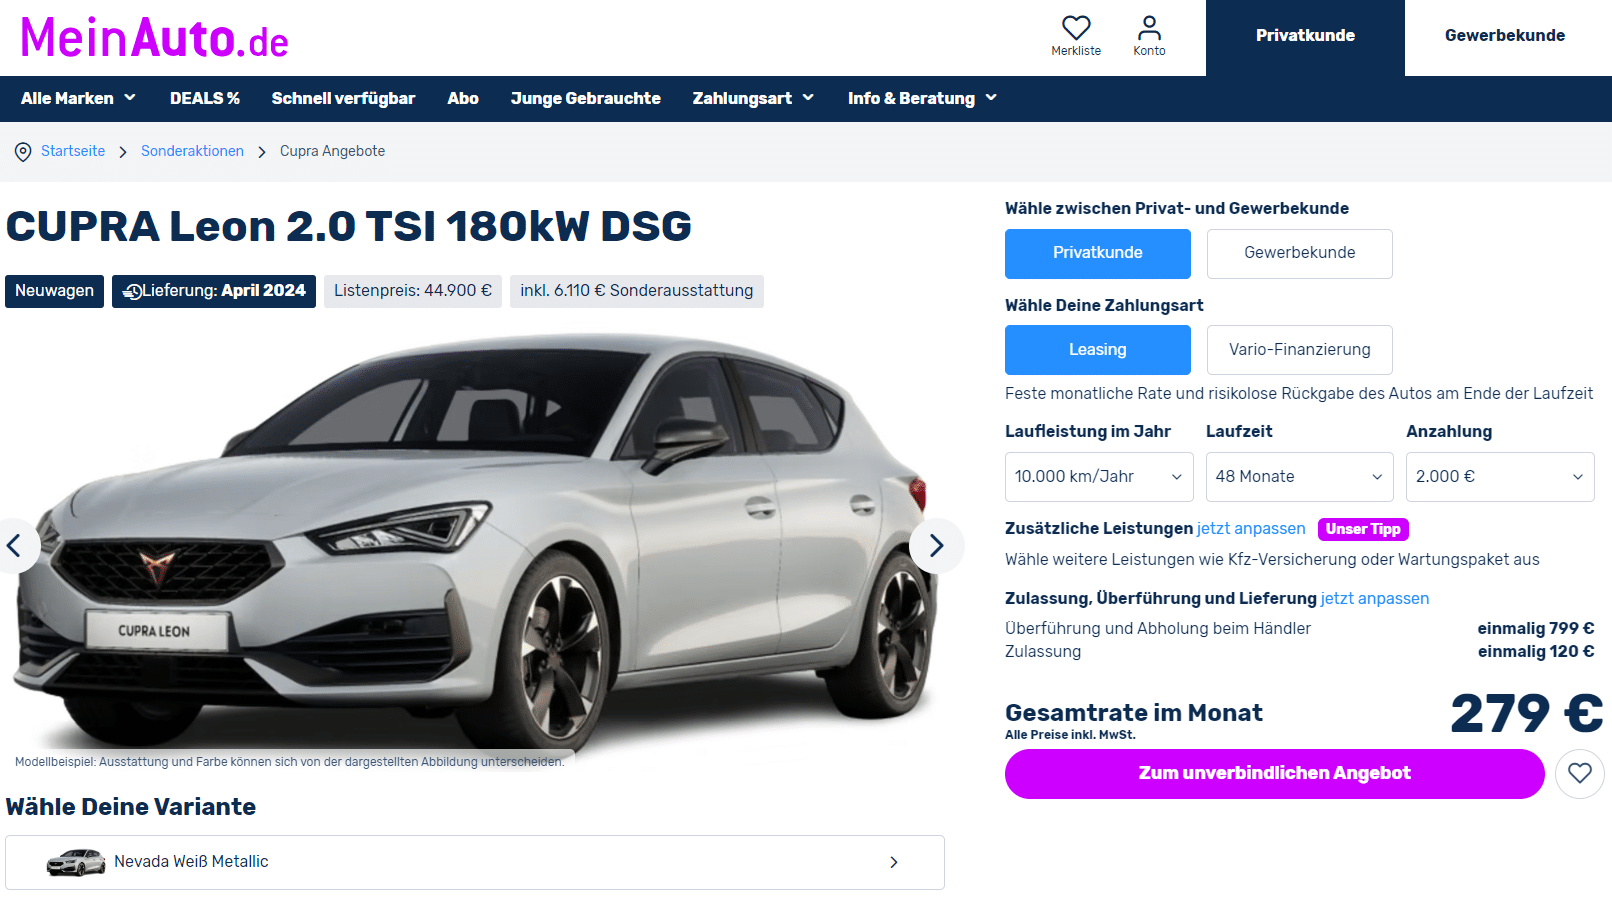Expand Info & Beratung menu
Viewport: 1612px width, 901px height.
point(922,98)
